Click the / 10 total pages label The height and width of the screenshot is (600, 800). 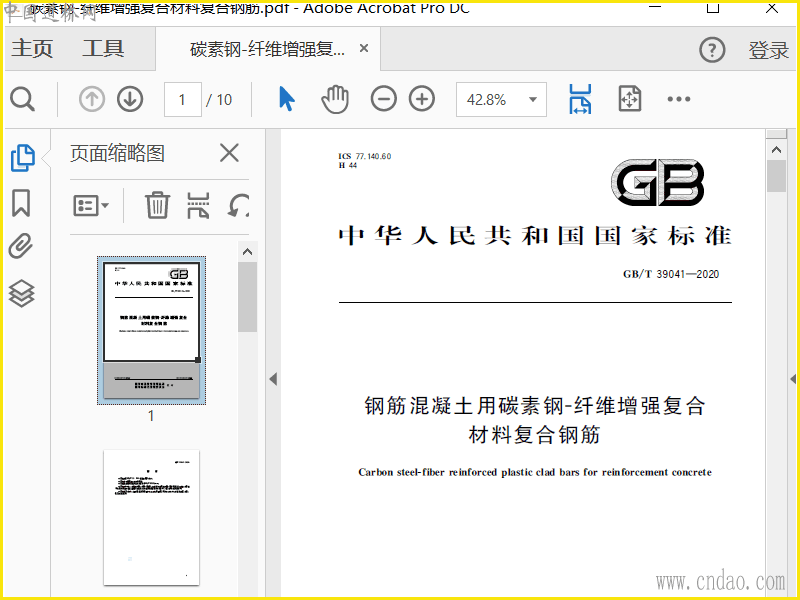click(219, 99)
